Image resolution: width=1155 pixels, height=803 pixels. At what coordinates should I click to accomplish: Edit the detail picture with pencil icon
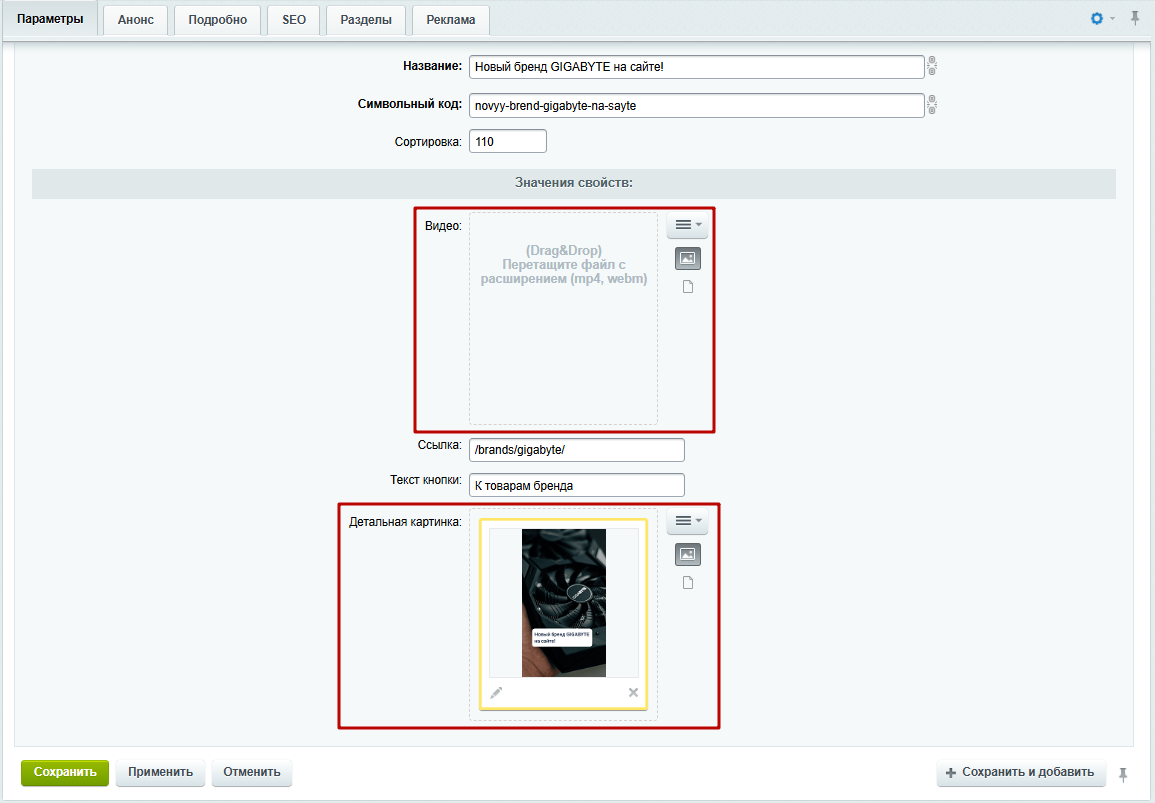(496, 692)
